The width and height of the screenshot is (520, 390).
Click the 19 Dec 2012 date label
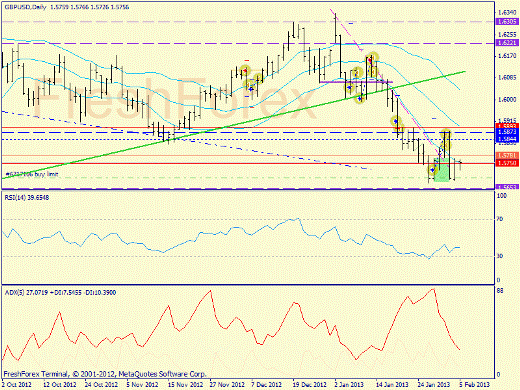[310, 385]
